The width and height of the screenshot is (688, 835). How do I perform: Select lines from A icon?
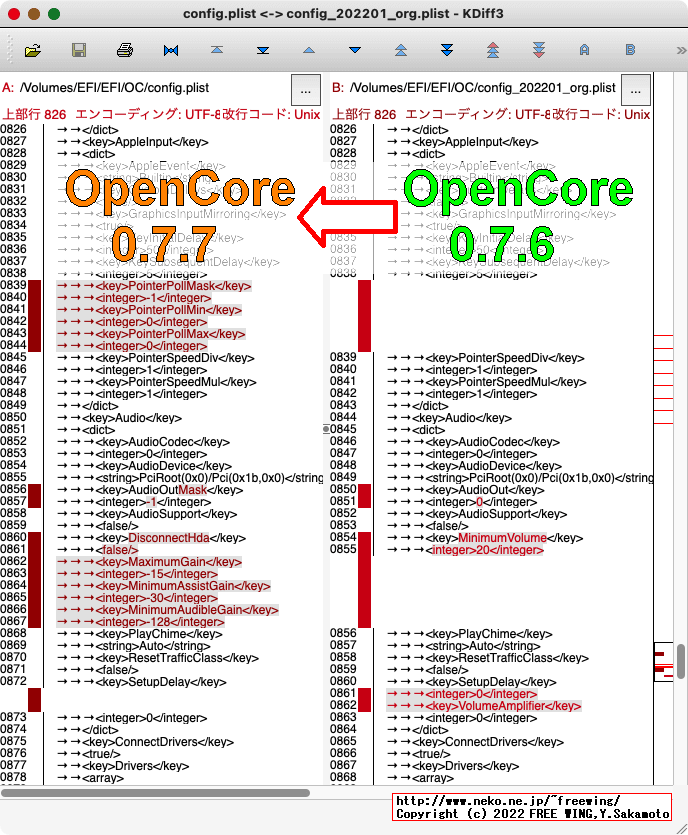[585, 50]
